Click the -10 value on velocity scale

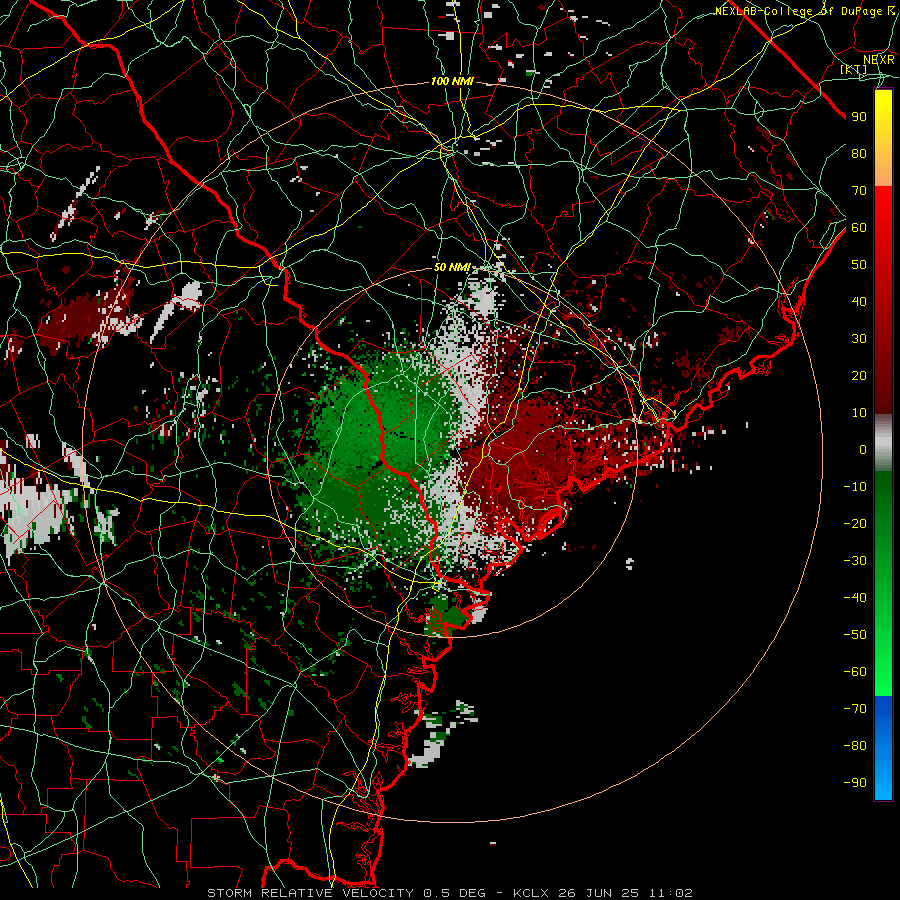855,487
